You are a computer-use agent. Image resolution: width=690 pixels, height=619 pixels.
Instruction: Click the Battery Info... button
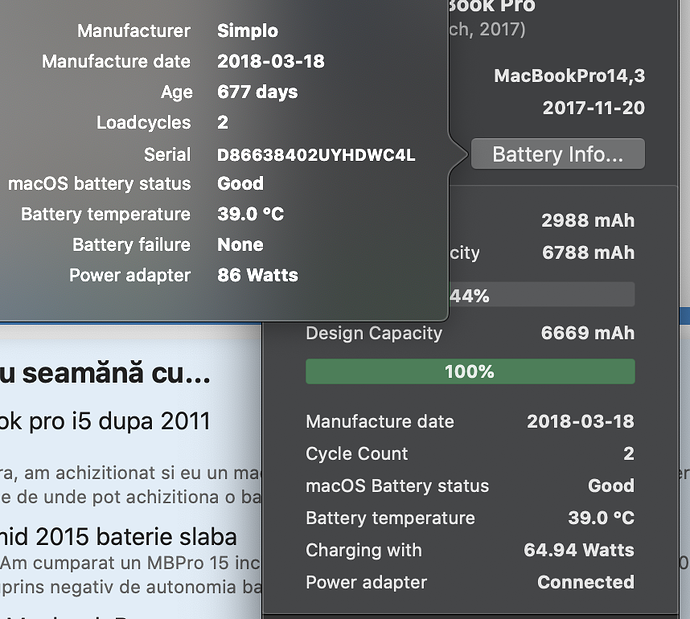point(557,154)
